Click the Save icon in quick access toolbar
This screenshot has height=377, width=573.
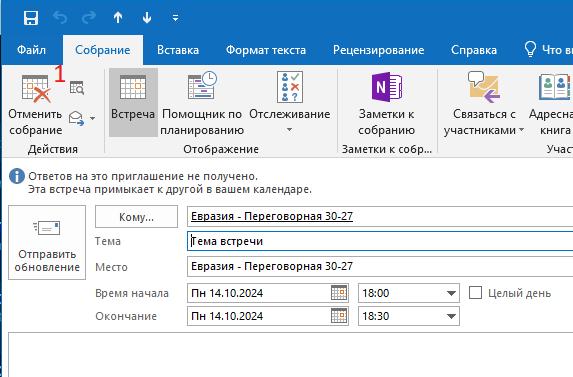tap(31, 18)
